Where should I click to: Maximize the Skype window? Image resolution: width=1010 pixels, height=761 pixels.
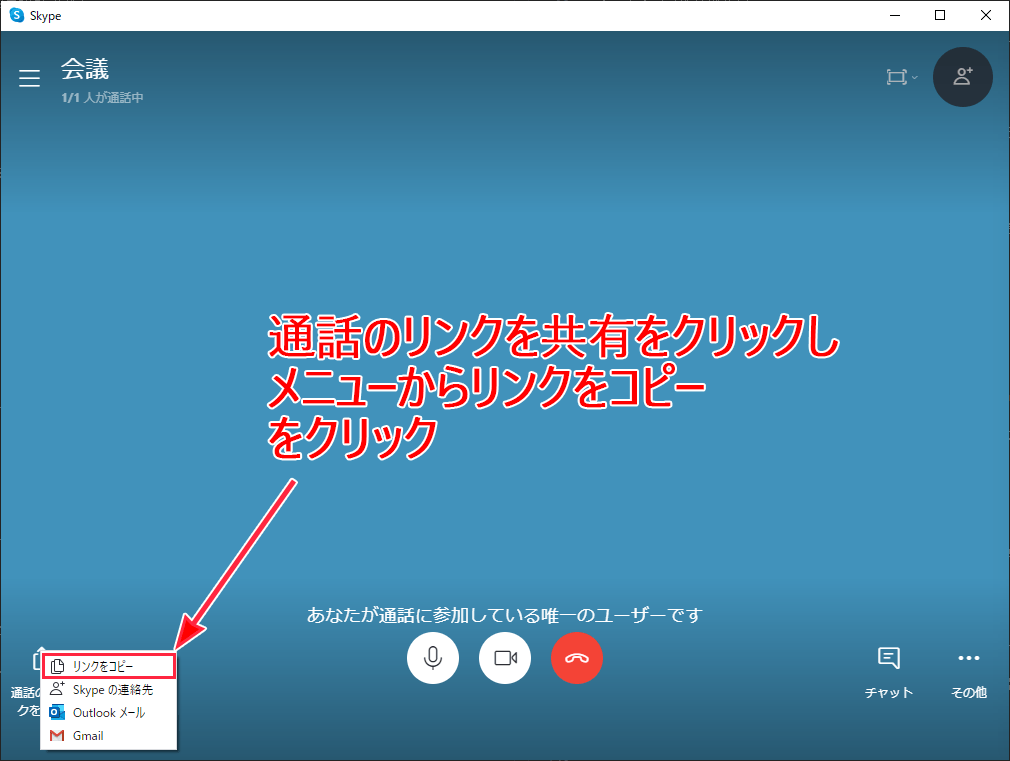click(x=940, y=15)
